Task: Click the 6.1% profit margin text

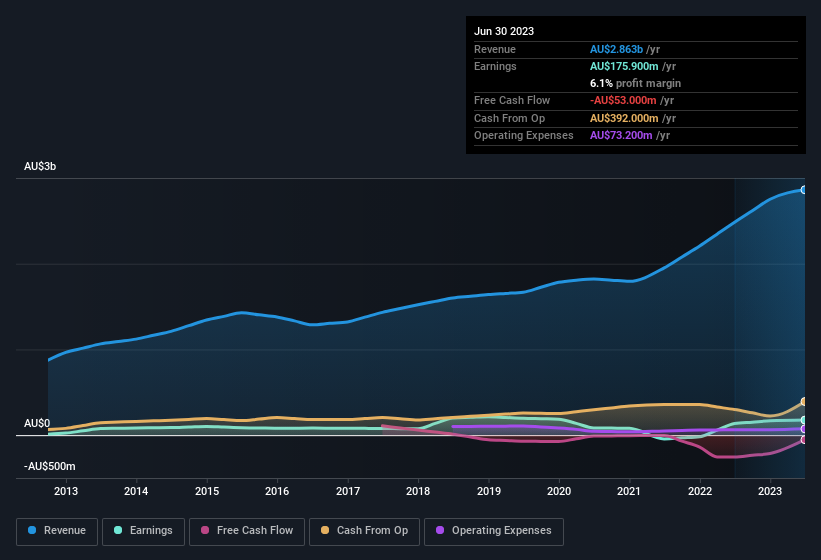Action: coord(635,83)
